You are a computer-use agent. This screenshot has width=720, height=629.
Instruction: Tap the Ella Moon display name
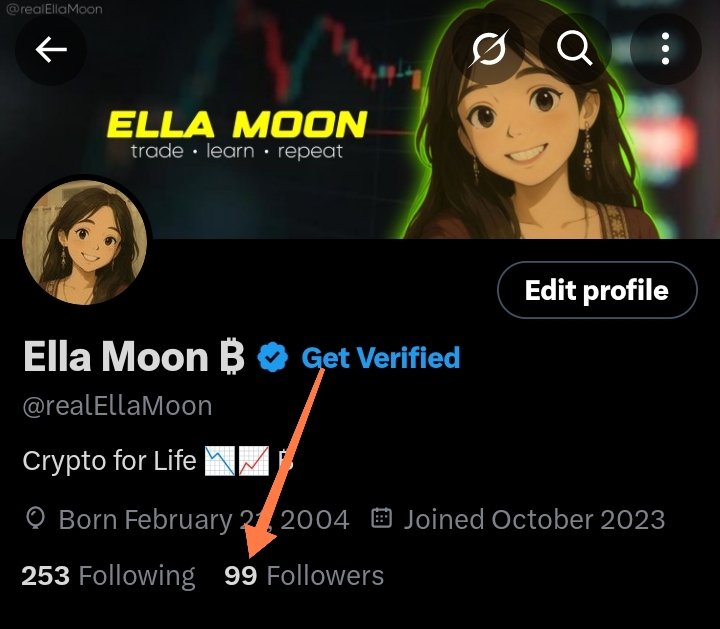(x=116, y=357)
